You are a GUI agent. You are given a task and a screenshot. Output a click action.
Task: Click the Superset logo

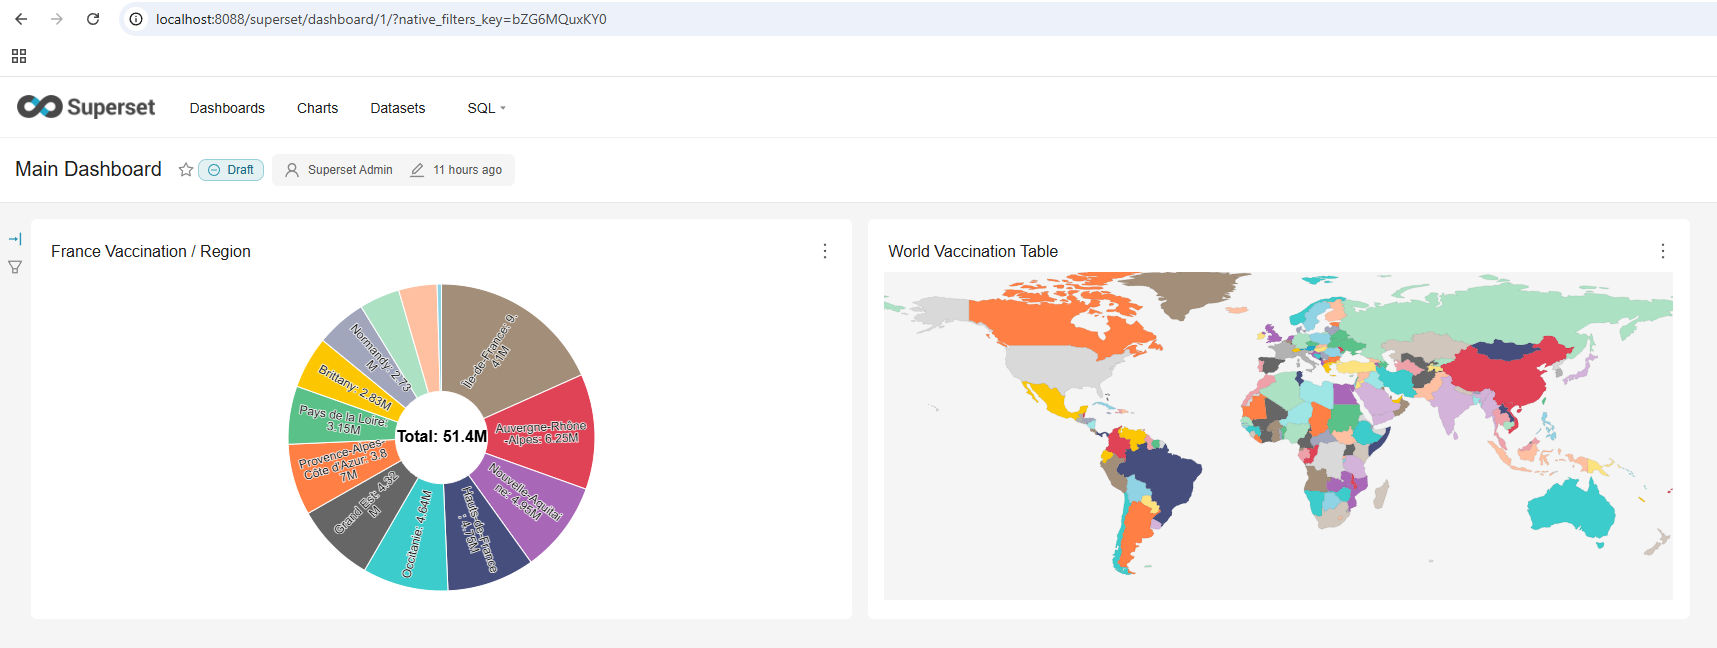click(x=86, y=107)
